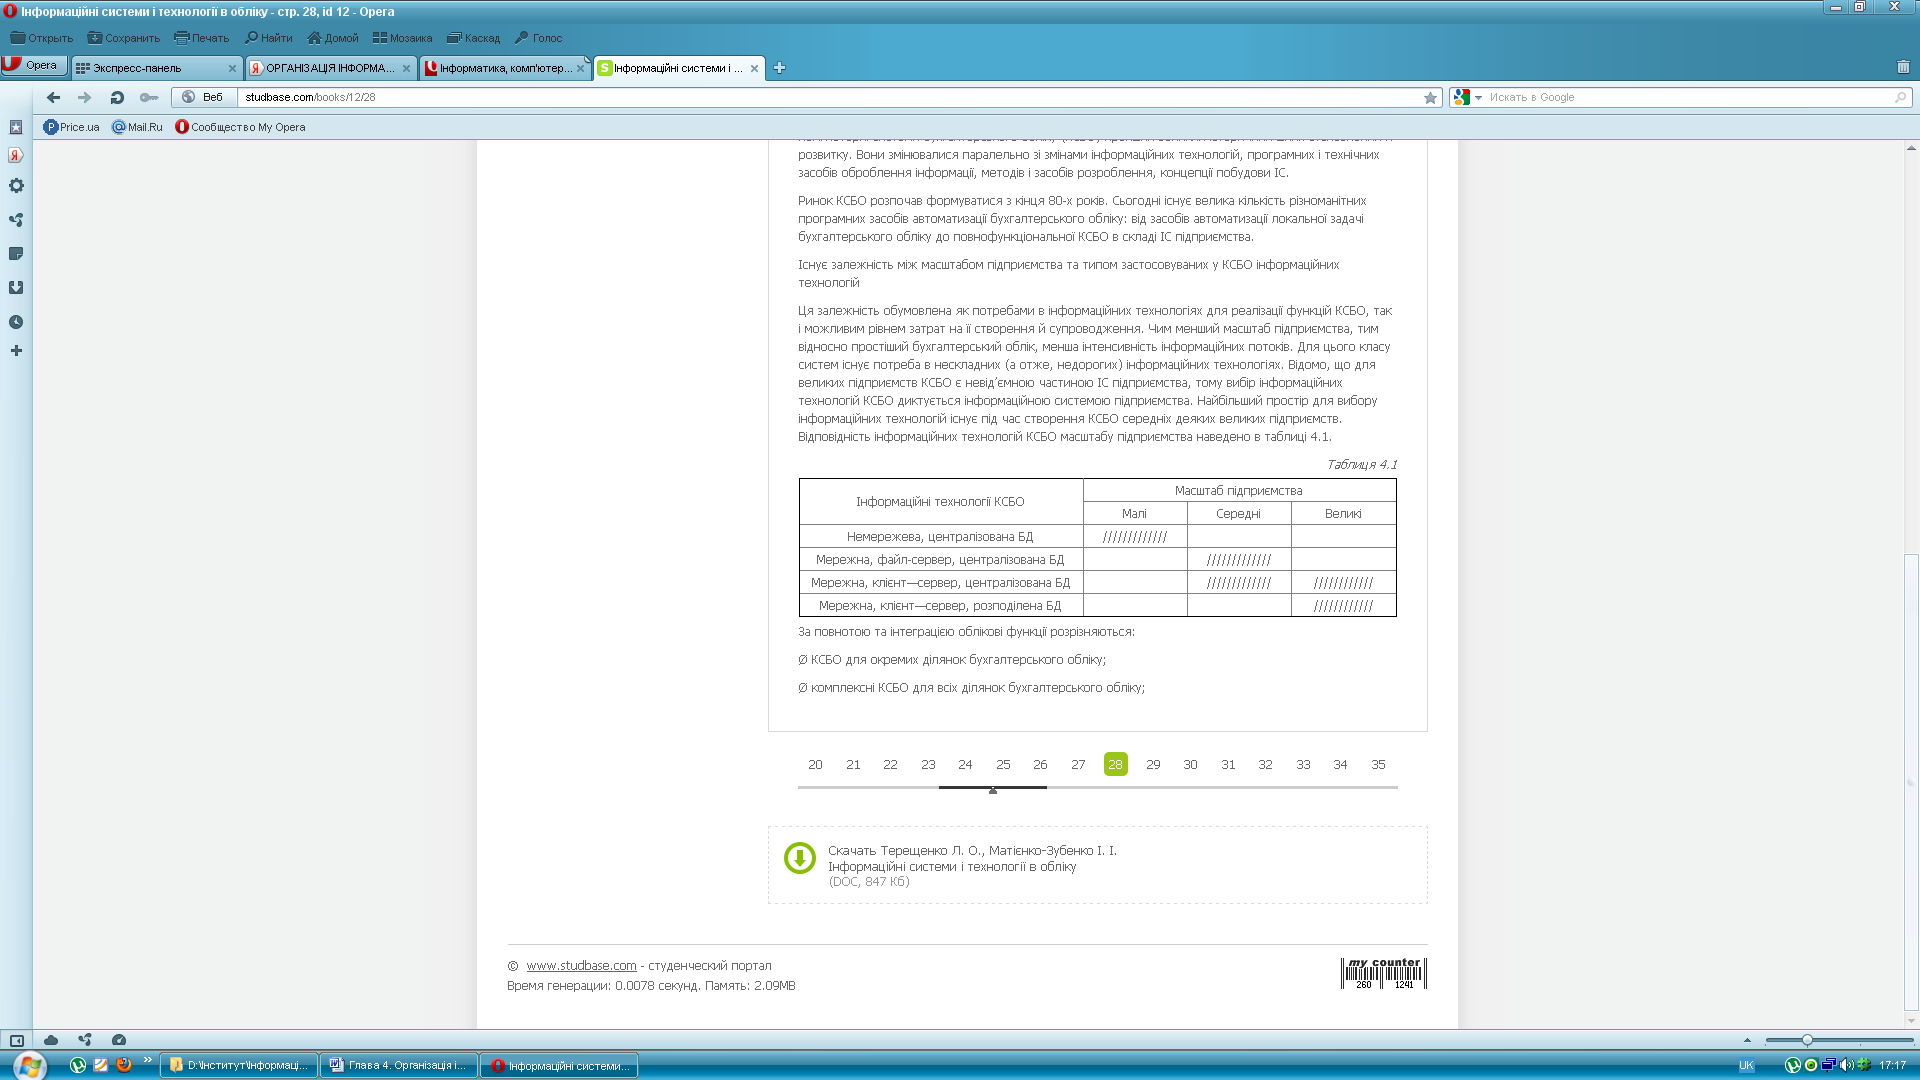Click Печать in the main toolbar
1920x1080 pixels.
pos(201,38)
